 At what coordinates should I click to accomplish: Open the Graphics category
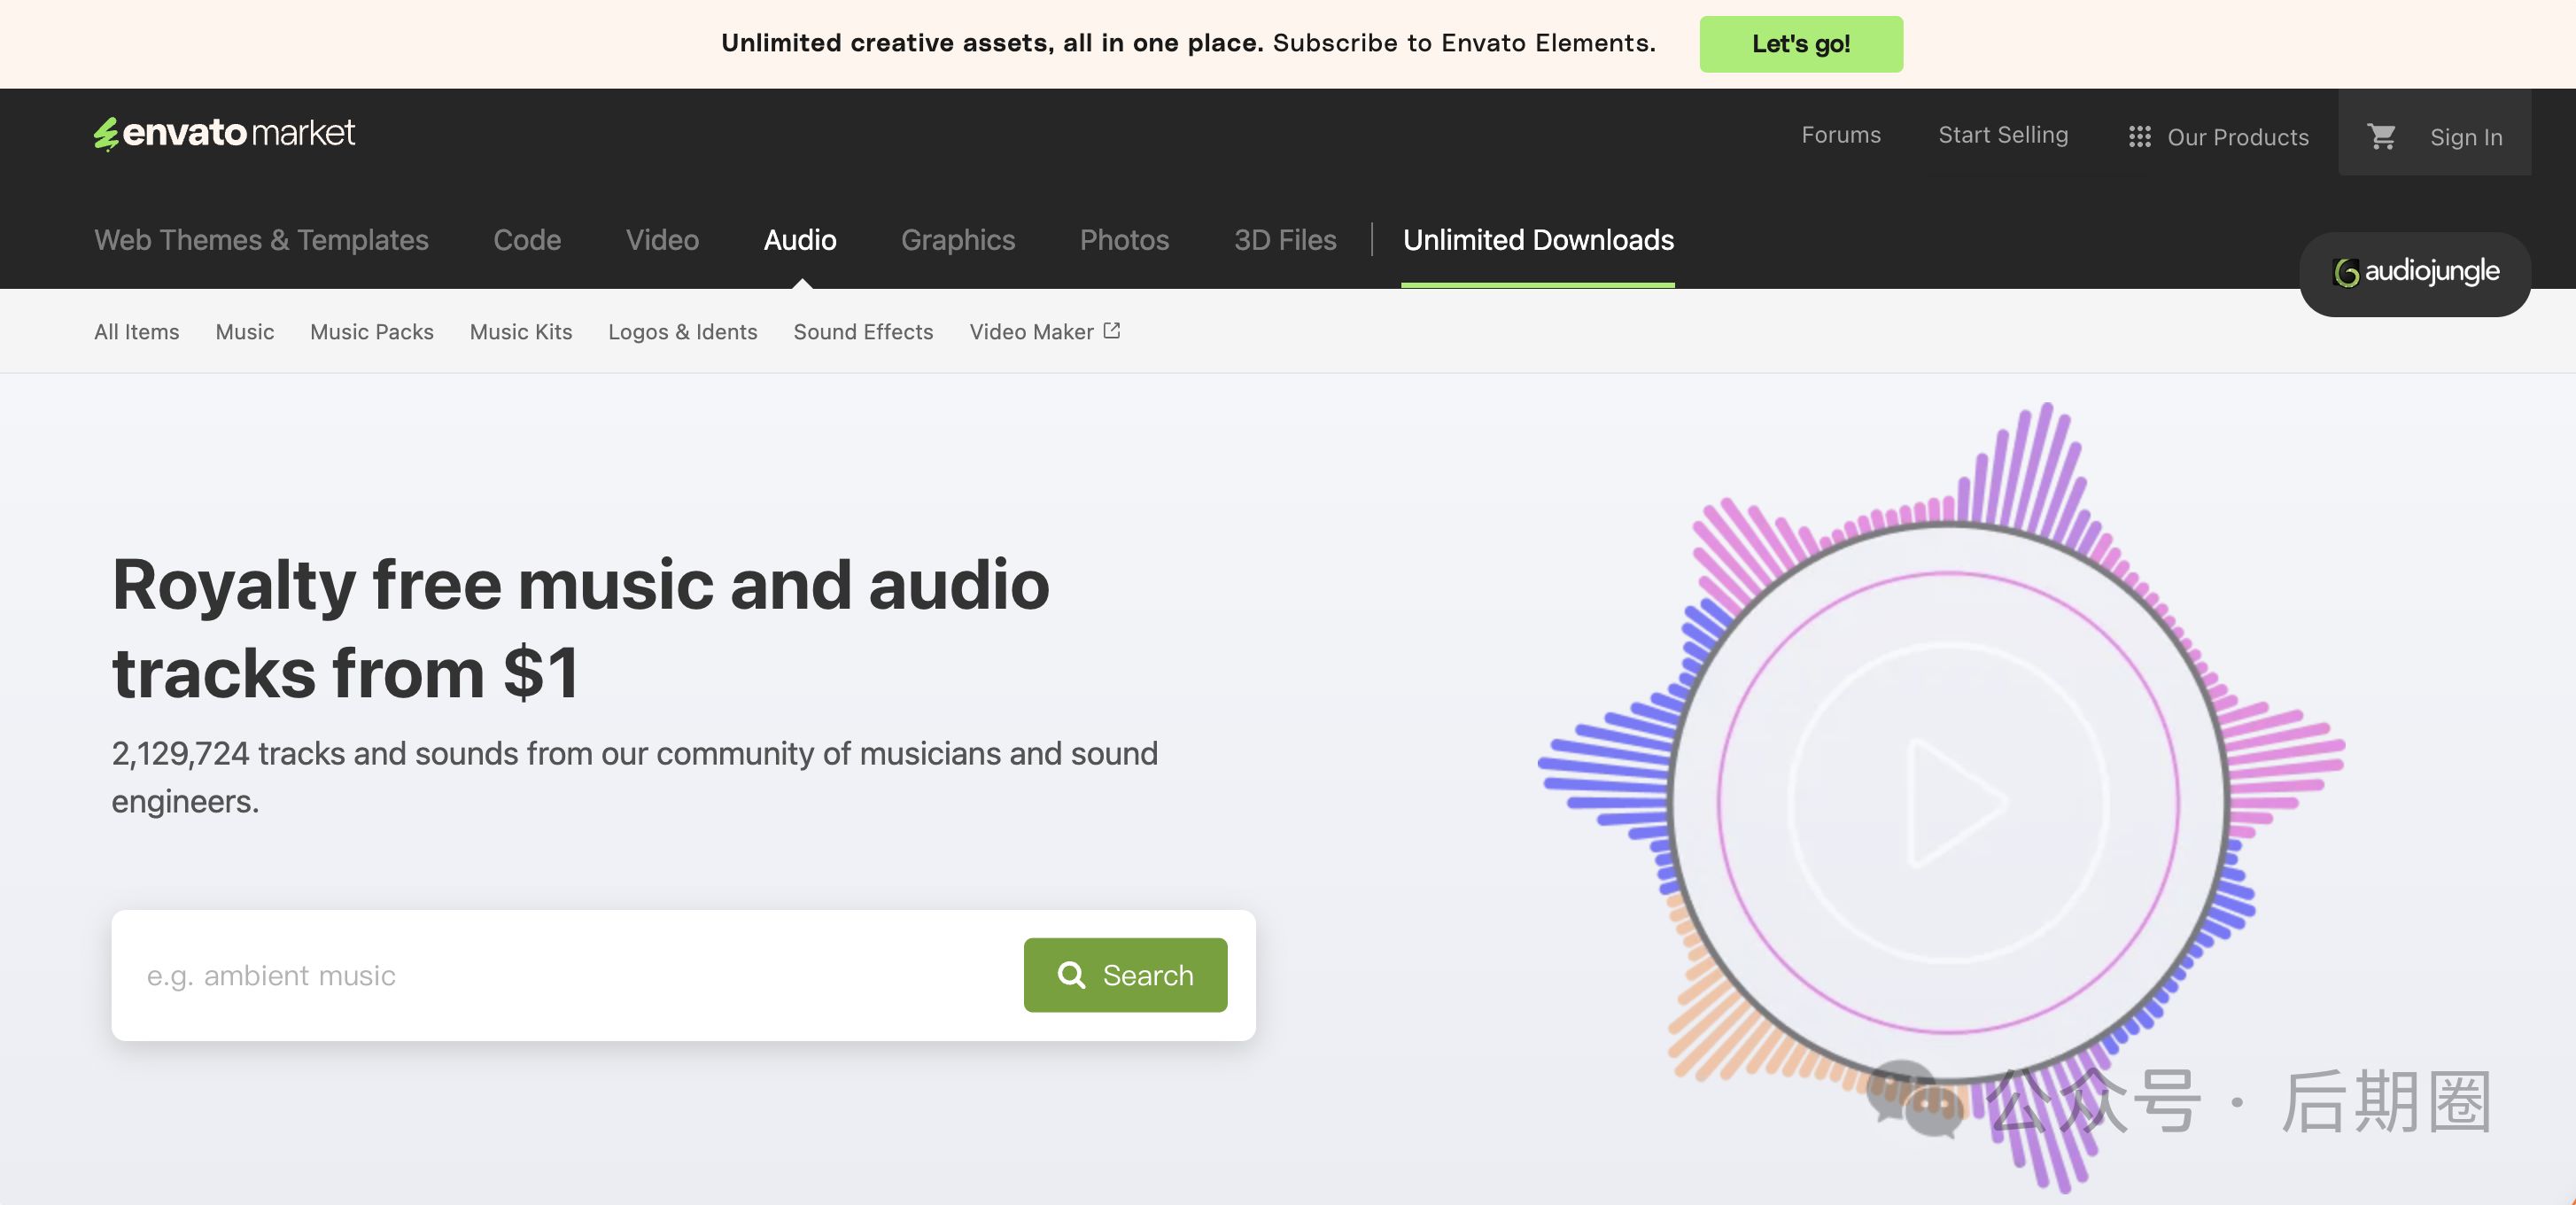pos(958,240)
